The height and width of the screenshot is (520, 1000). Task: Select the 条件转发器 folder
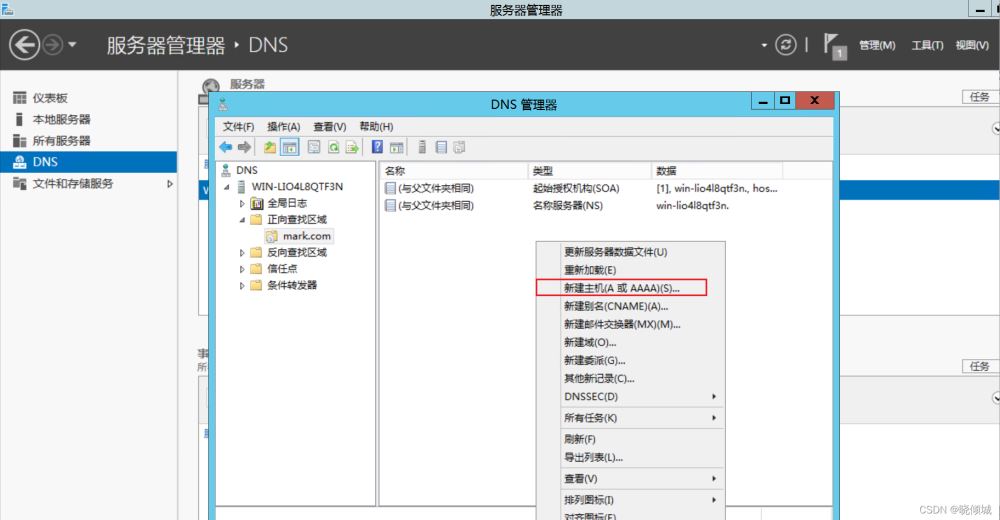(291, 285)
